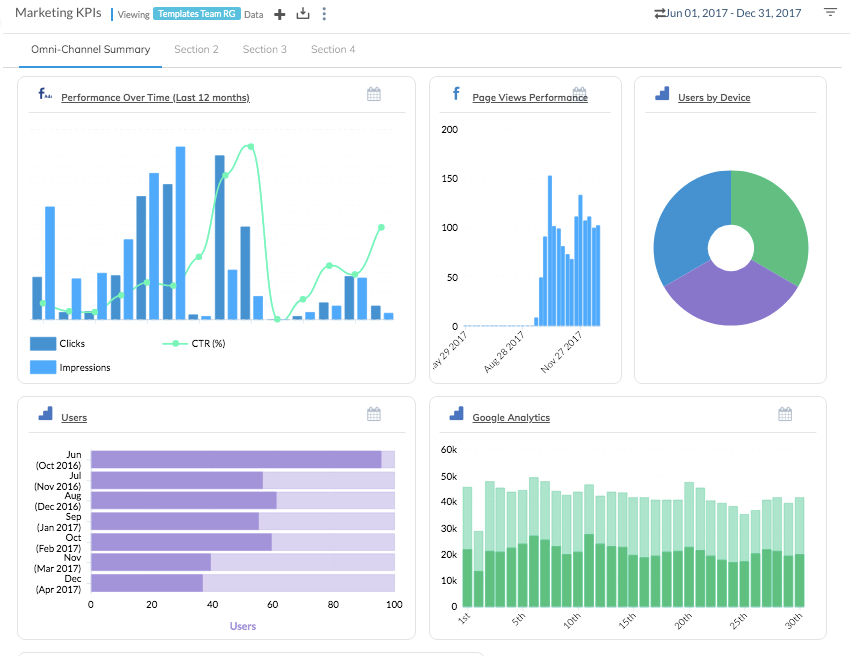The width and height of the screenshot is (857, 656).
Task: Open the three-dot options menu
Action: click(324, 14)
